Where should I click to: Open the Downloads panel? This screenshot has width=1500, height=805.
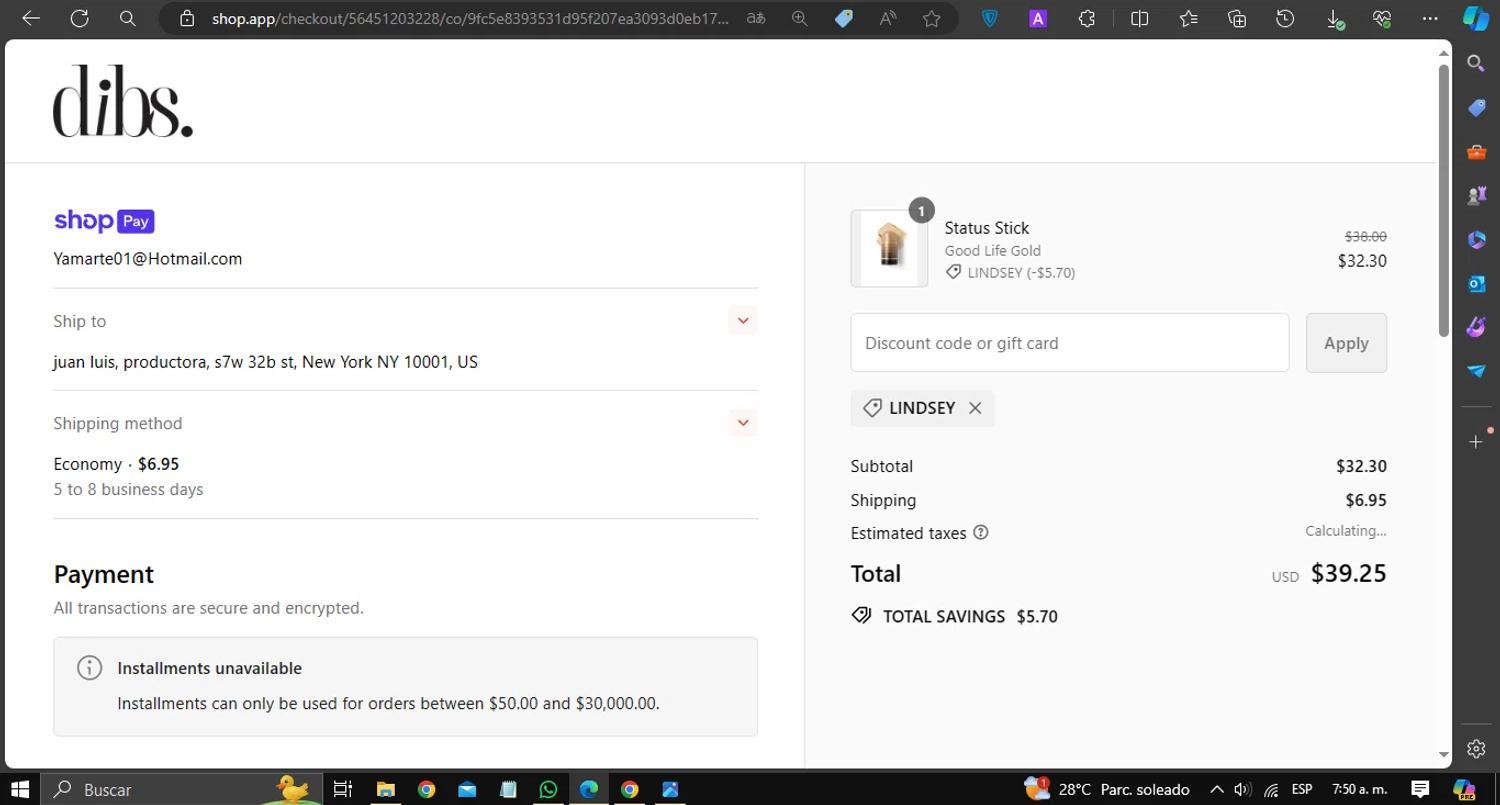click(x=1334, y=18)
